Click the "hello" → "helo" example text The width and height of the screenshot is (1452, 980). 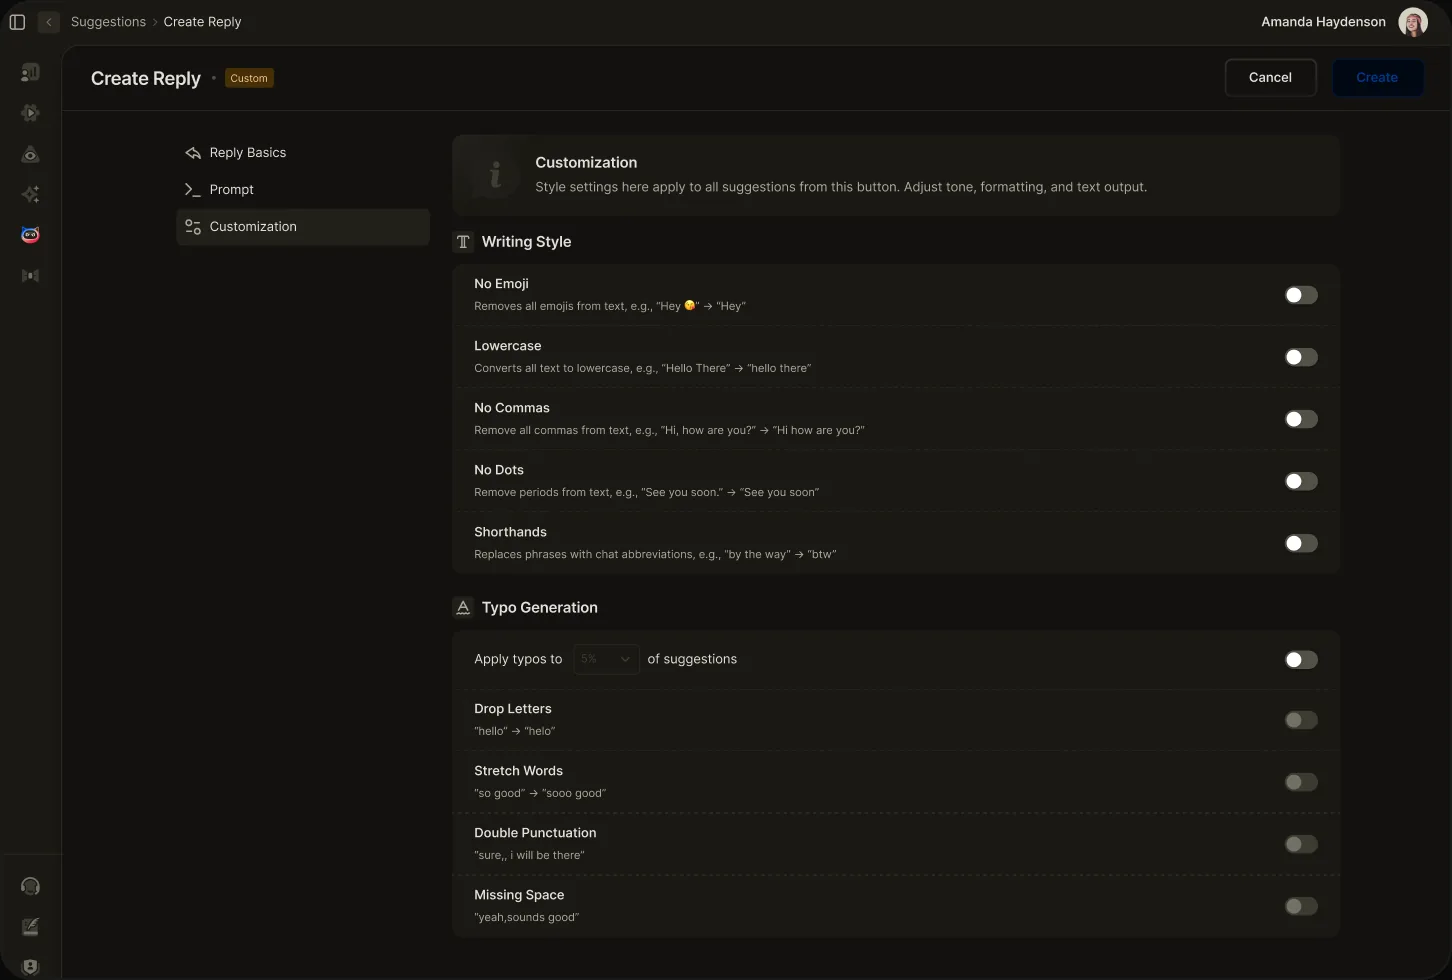tap(514, 731)
